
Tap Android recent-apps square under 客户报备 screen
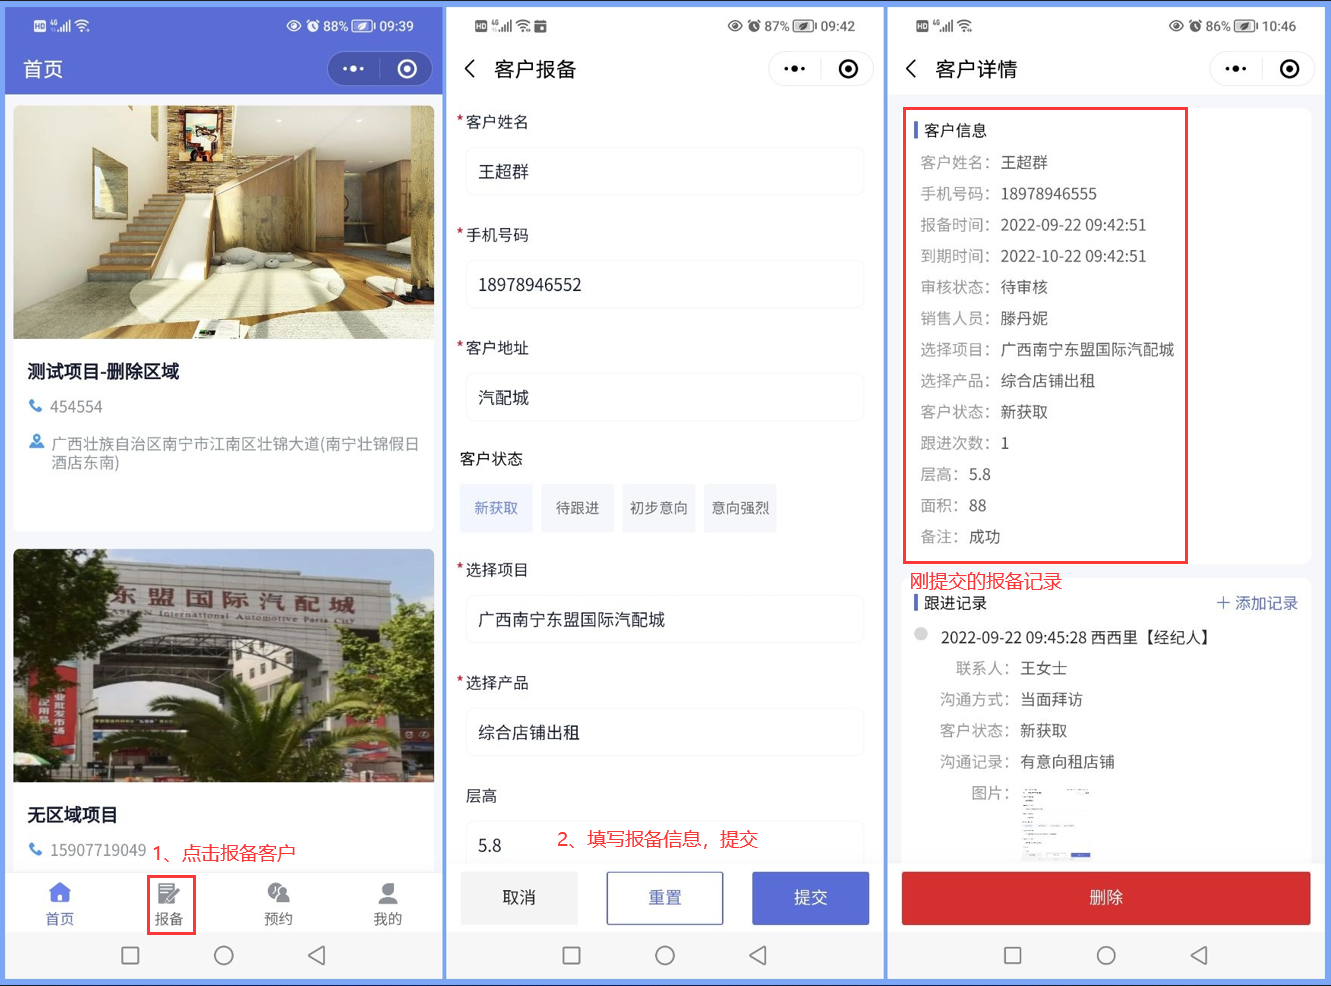pos(571,956)
